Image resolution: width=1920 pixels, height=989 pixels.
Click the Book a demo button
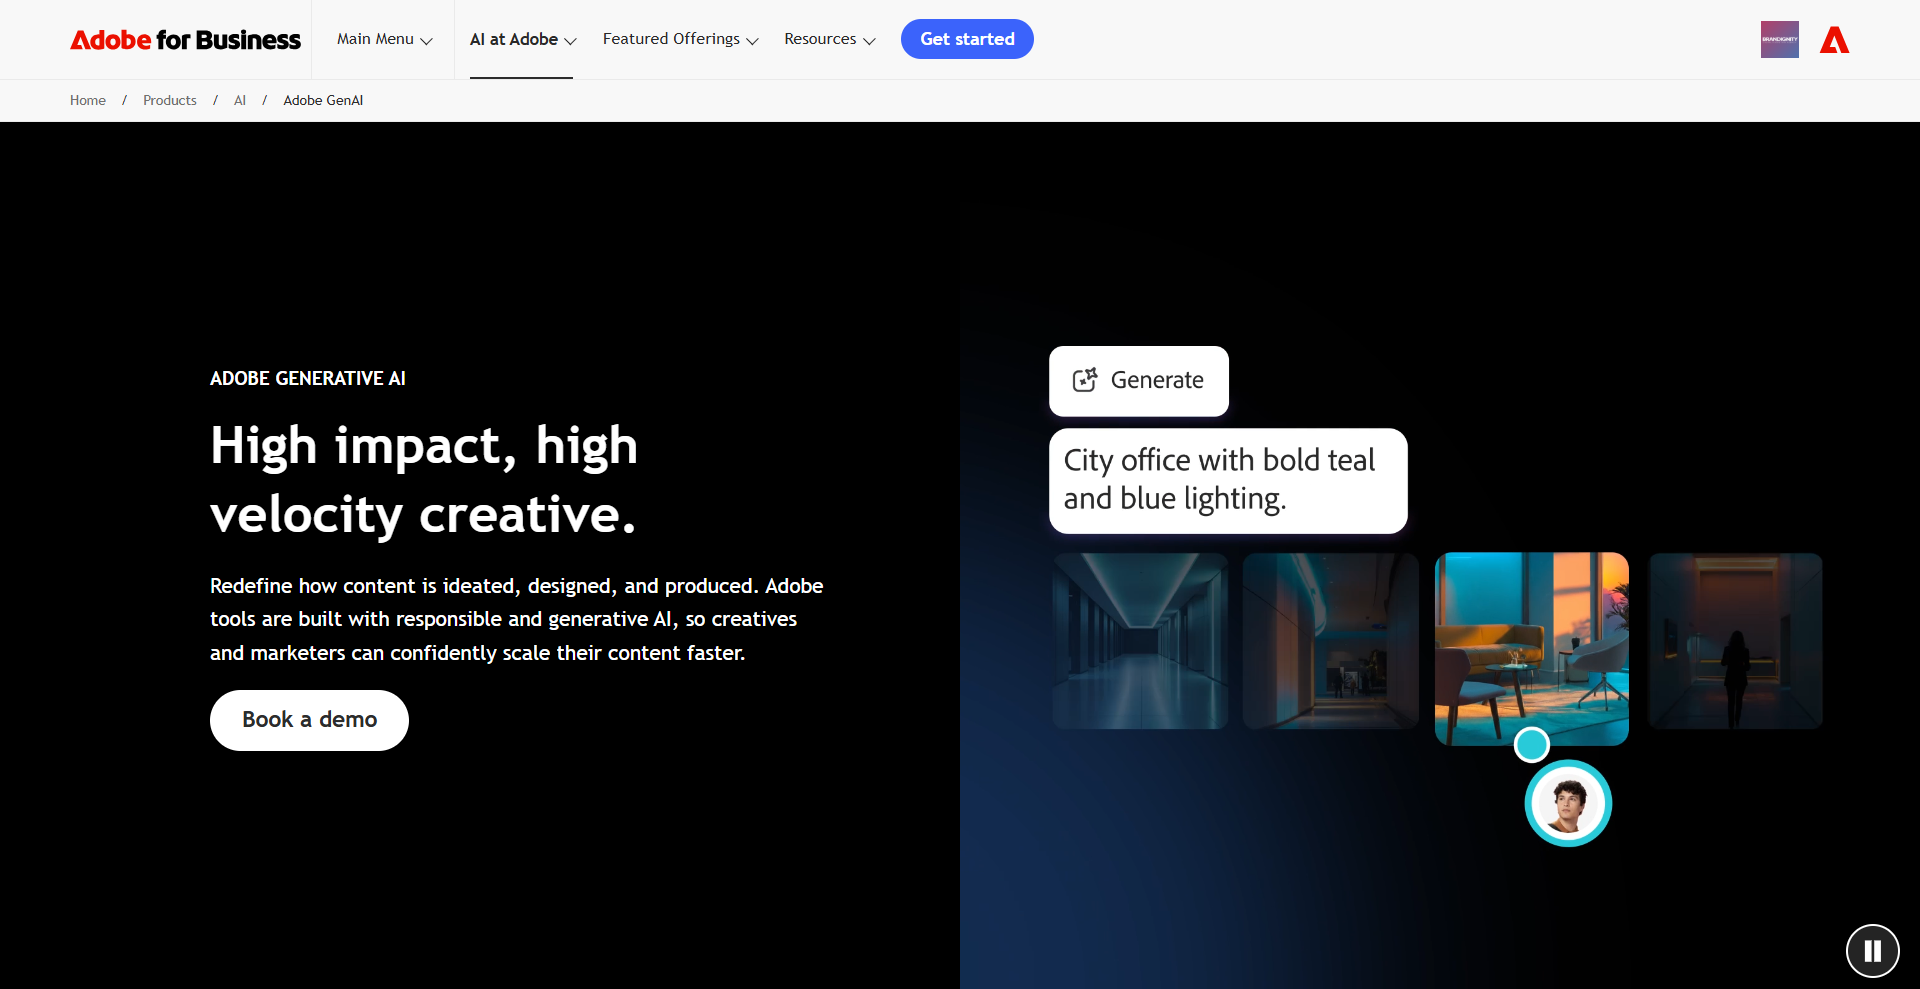click(x=309, y=720)
